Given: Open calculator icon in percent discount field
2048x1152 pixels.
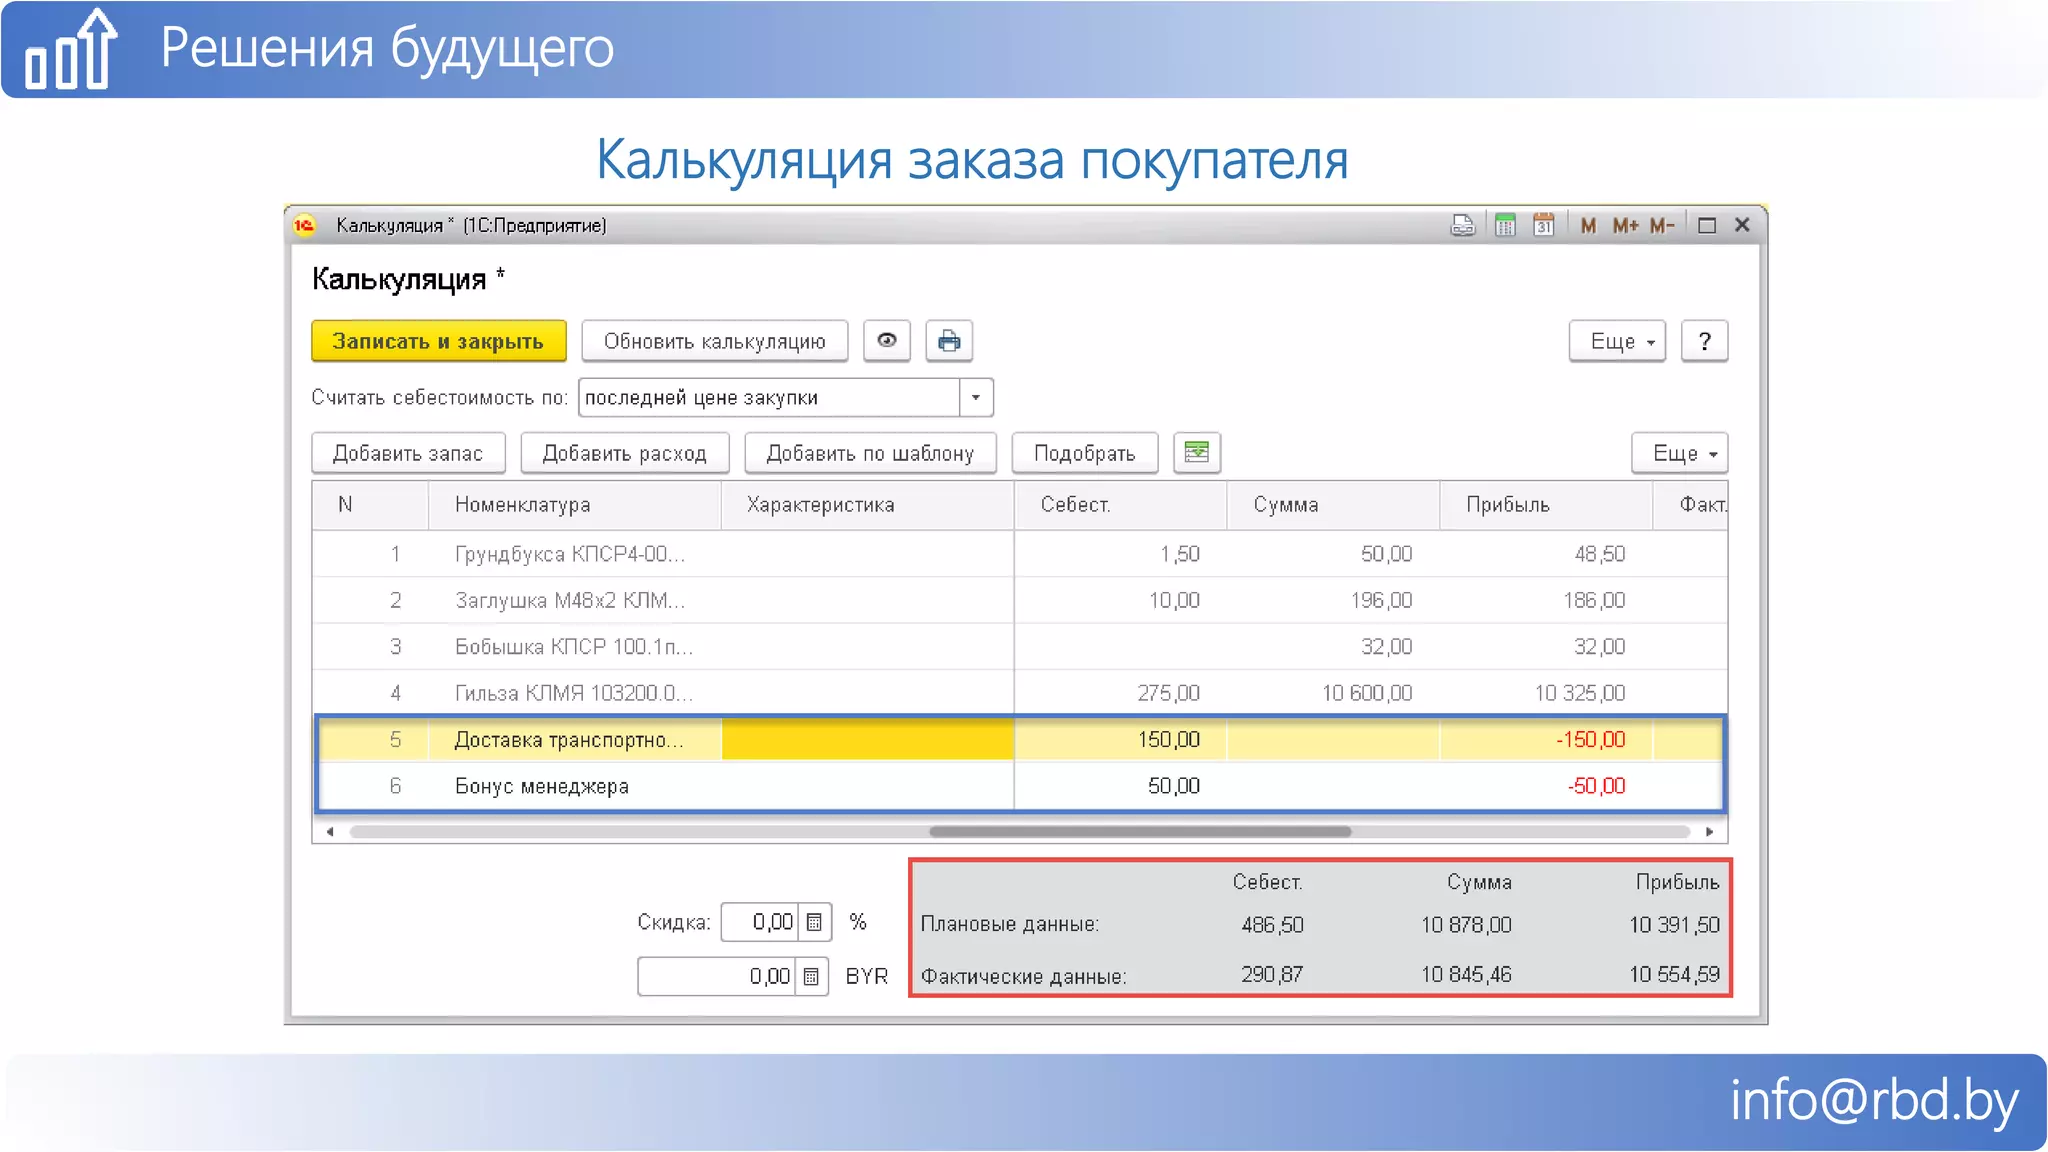Looking at the screenshot, I should (814, 922).
